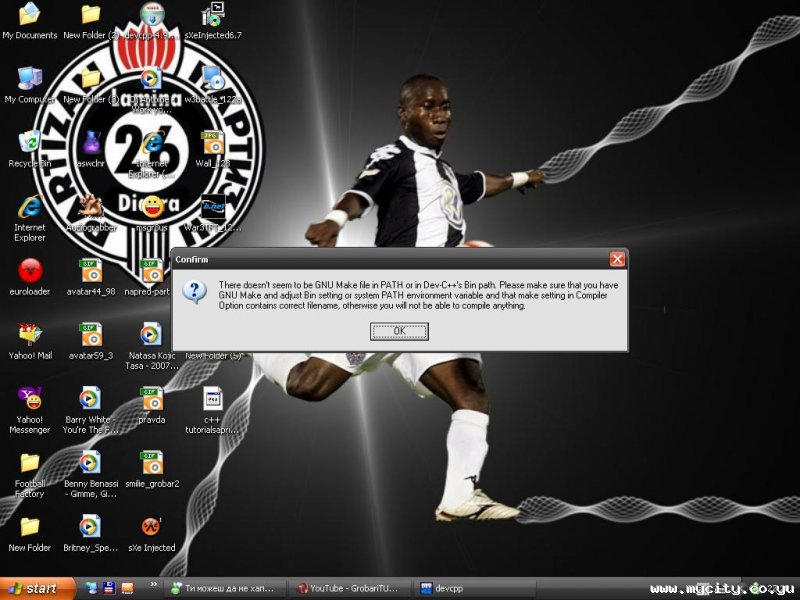Expand Quick Launch overflow chevron
Screen dimensions: 800x600
[154, 585]
